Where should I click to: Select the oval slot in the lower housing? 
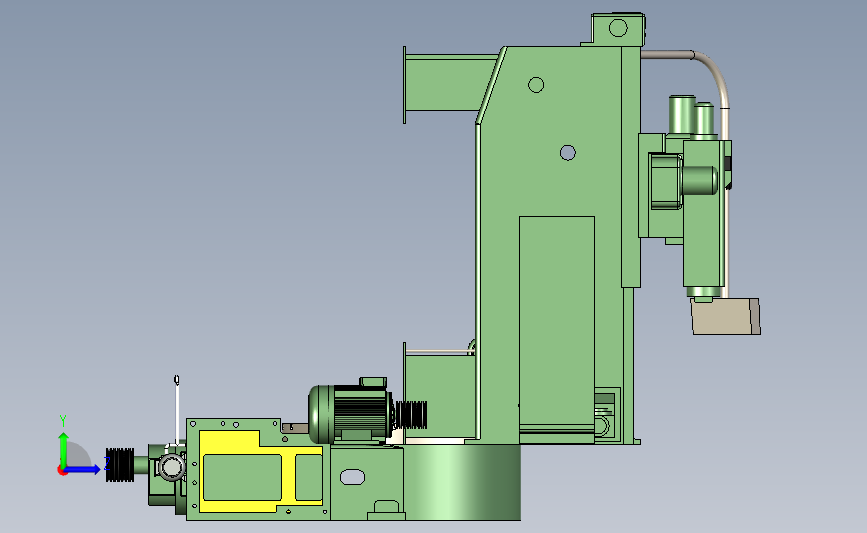[352, 477]
